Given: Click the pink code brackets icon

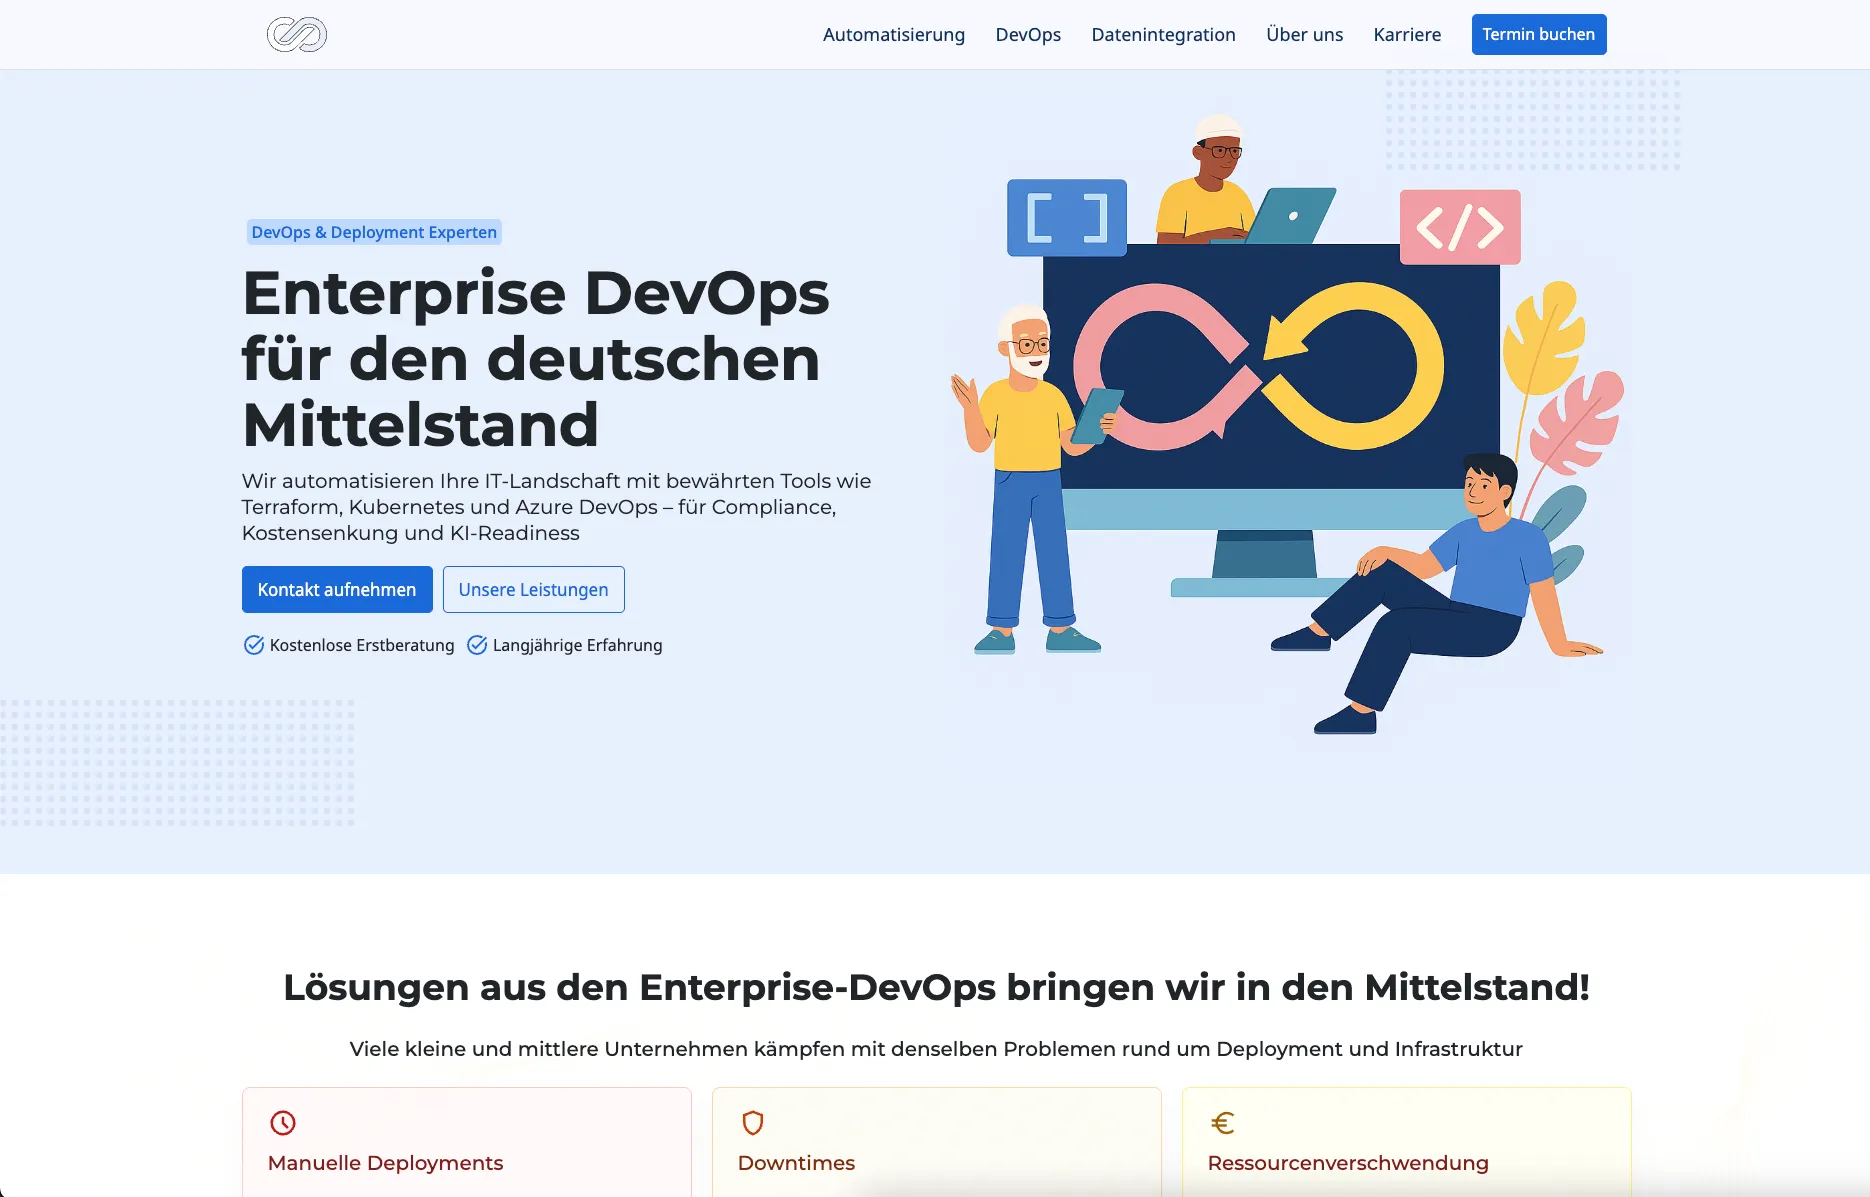Looking at the screenshot, I should (x=1459, y=227).
